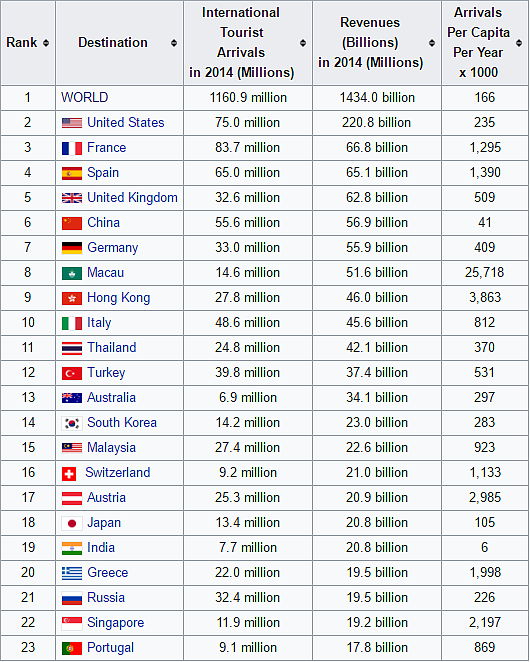Click the India flag icon
The height and width of the screenshot is (662, 530).
coord(72,548)
